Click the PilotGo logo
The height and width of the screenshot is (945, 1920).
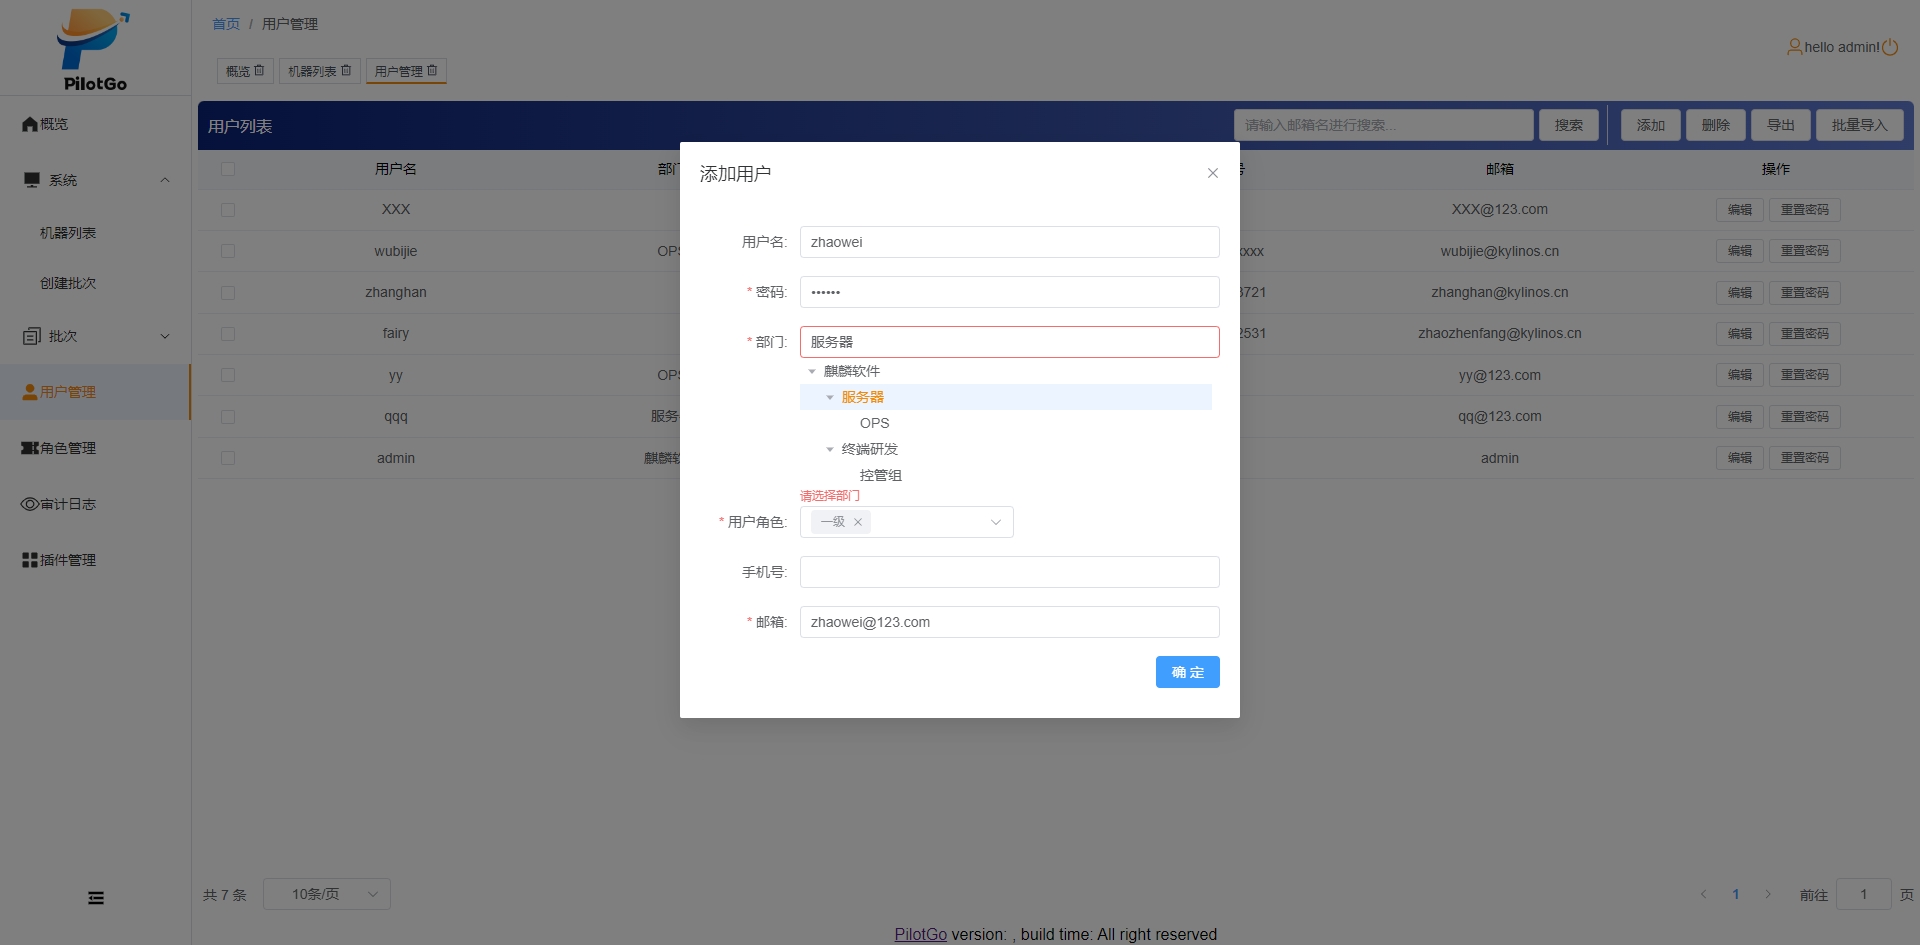coord(94,50)
